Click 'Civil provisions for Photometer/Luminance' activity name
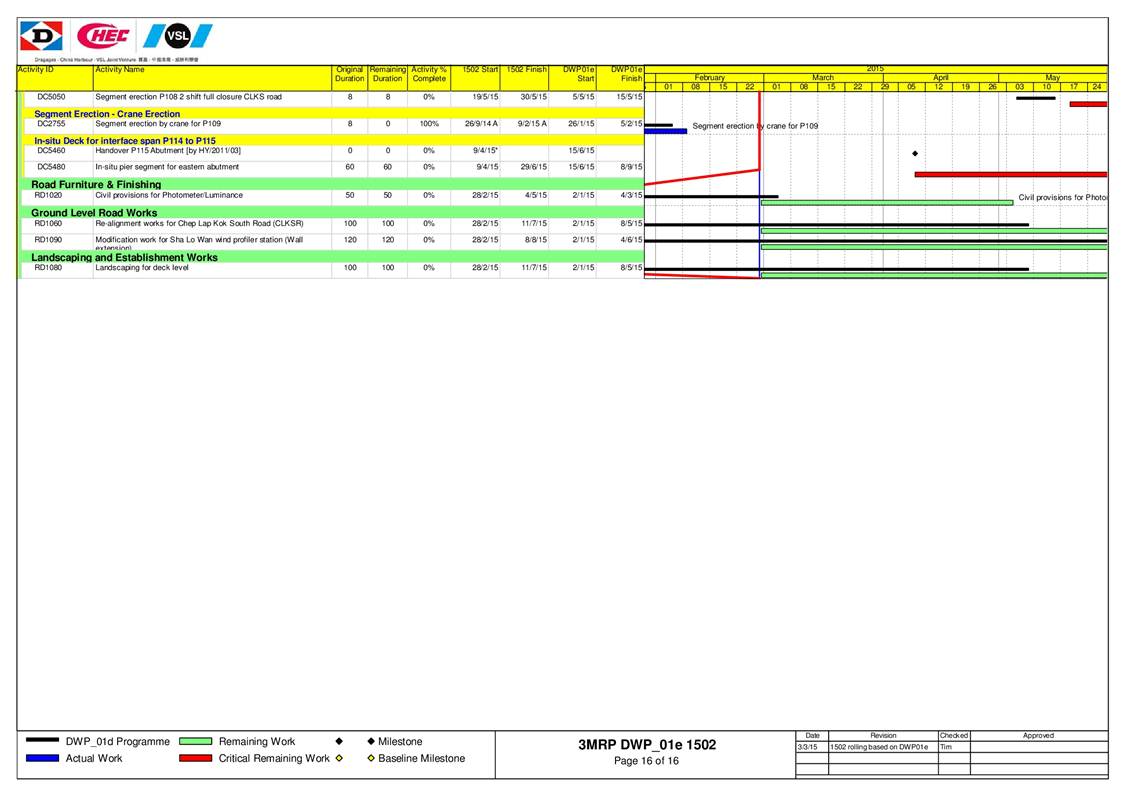Image resolution: width=1123 pixels, height=793 pixels. 169,195
